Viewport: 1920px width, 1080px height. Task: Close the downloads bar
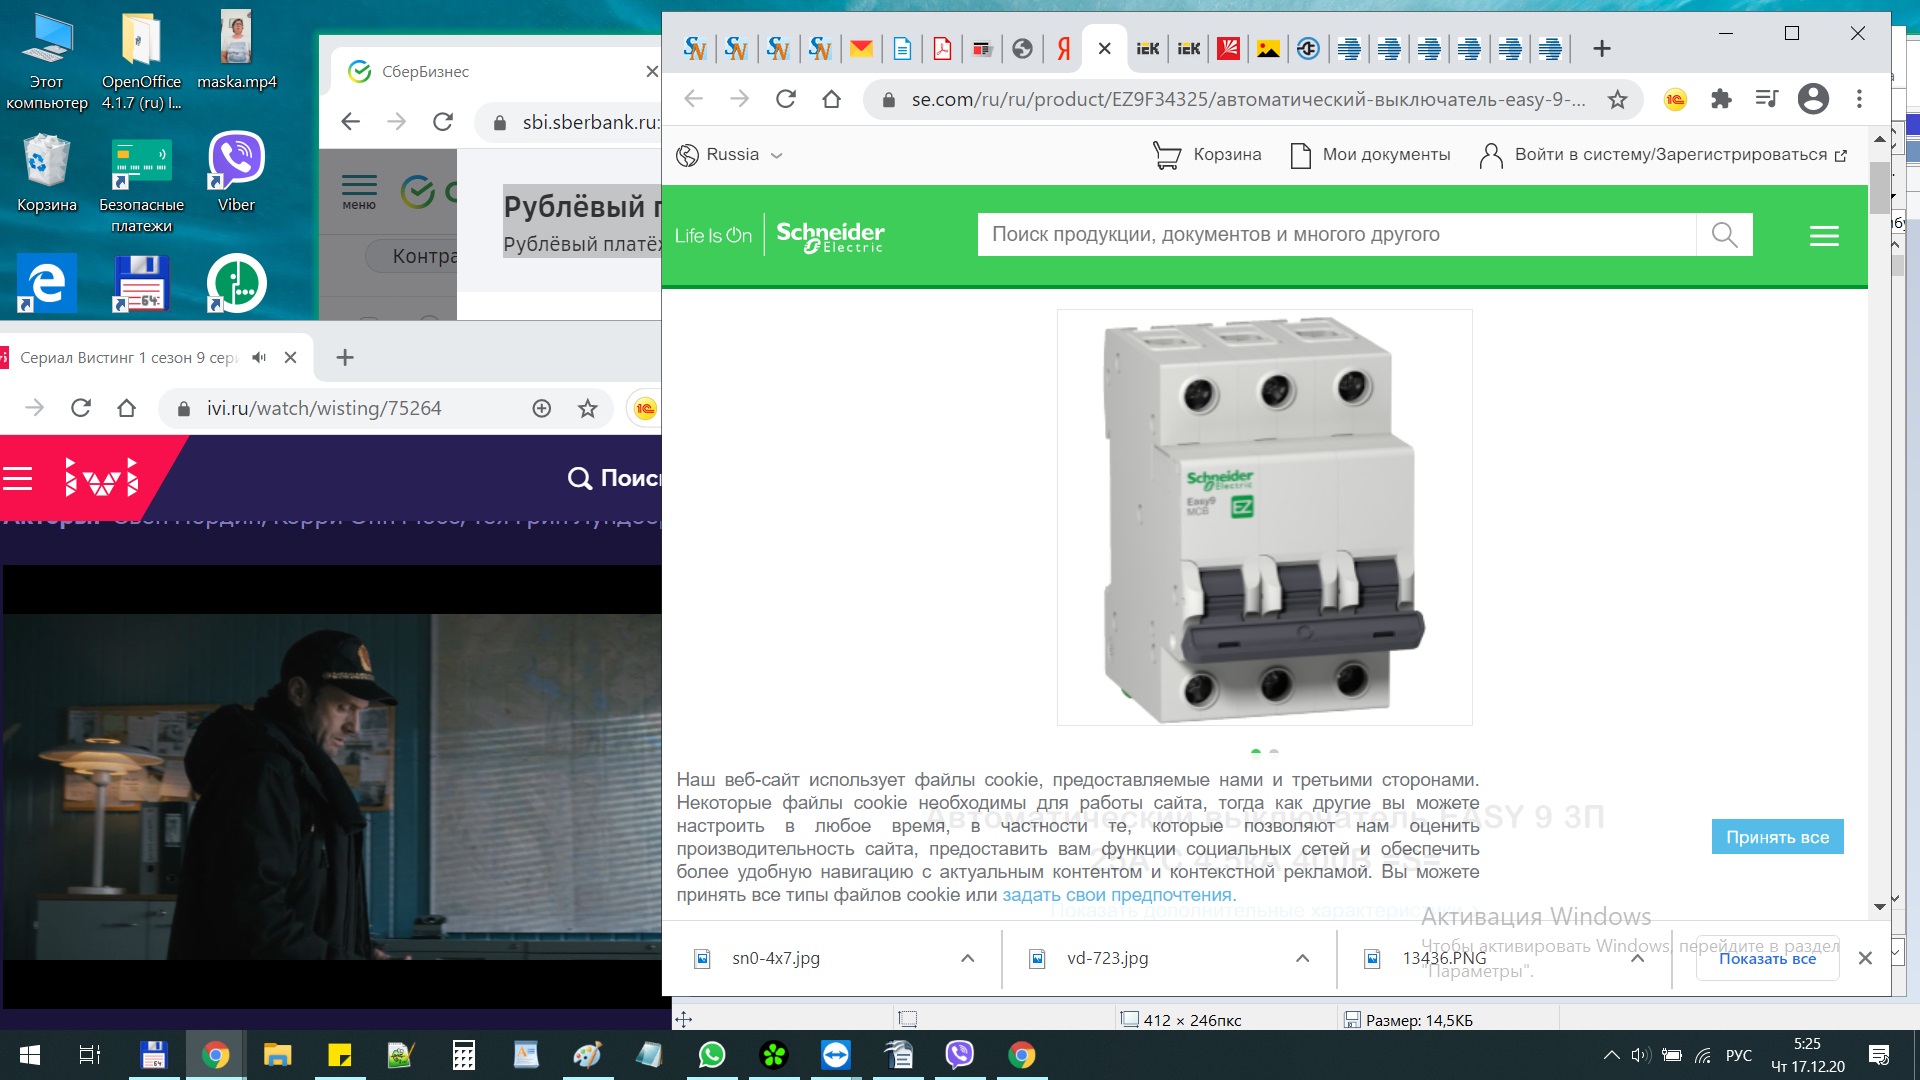(x=1865, y=958)
